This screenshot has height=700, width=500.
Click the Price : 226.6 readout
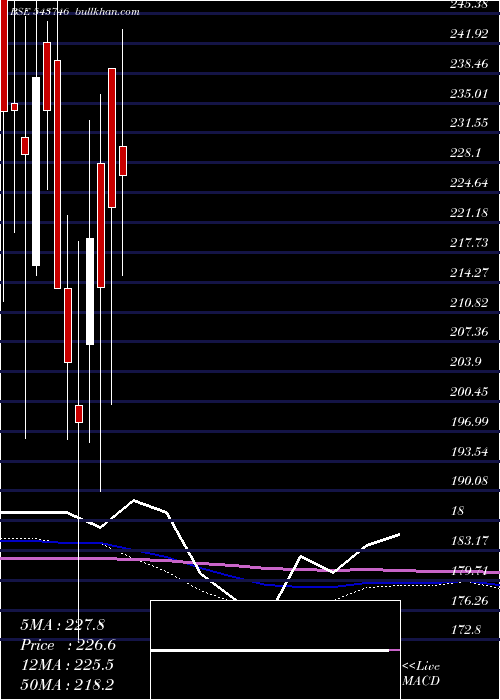pyautogui.click(x=68, y=645)
